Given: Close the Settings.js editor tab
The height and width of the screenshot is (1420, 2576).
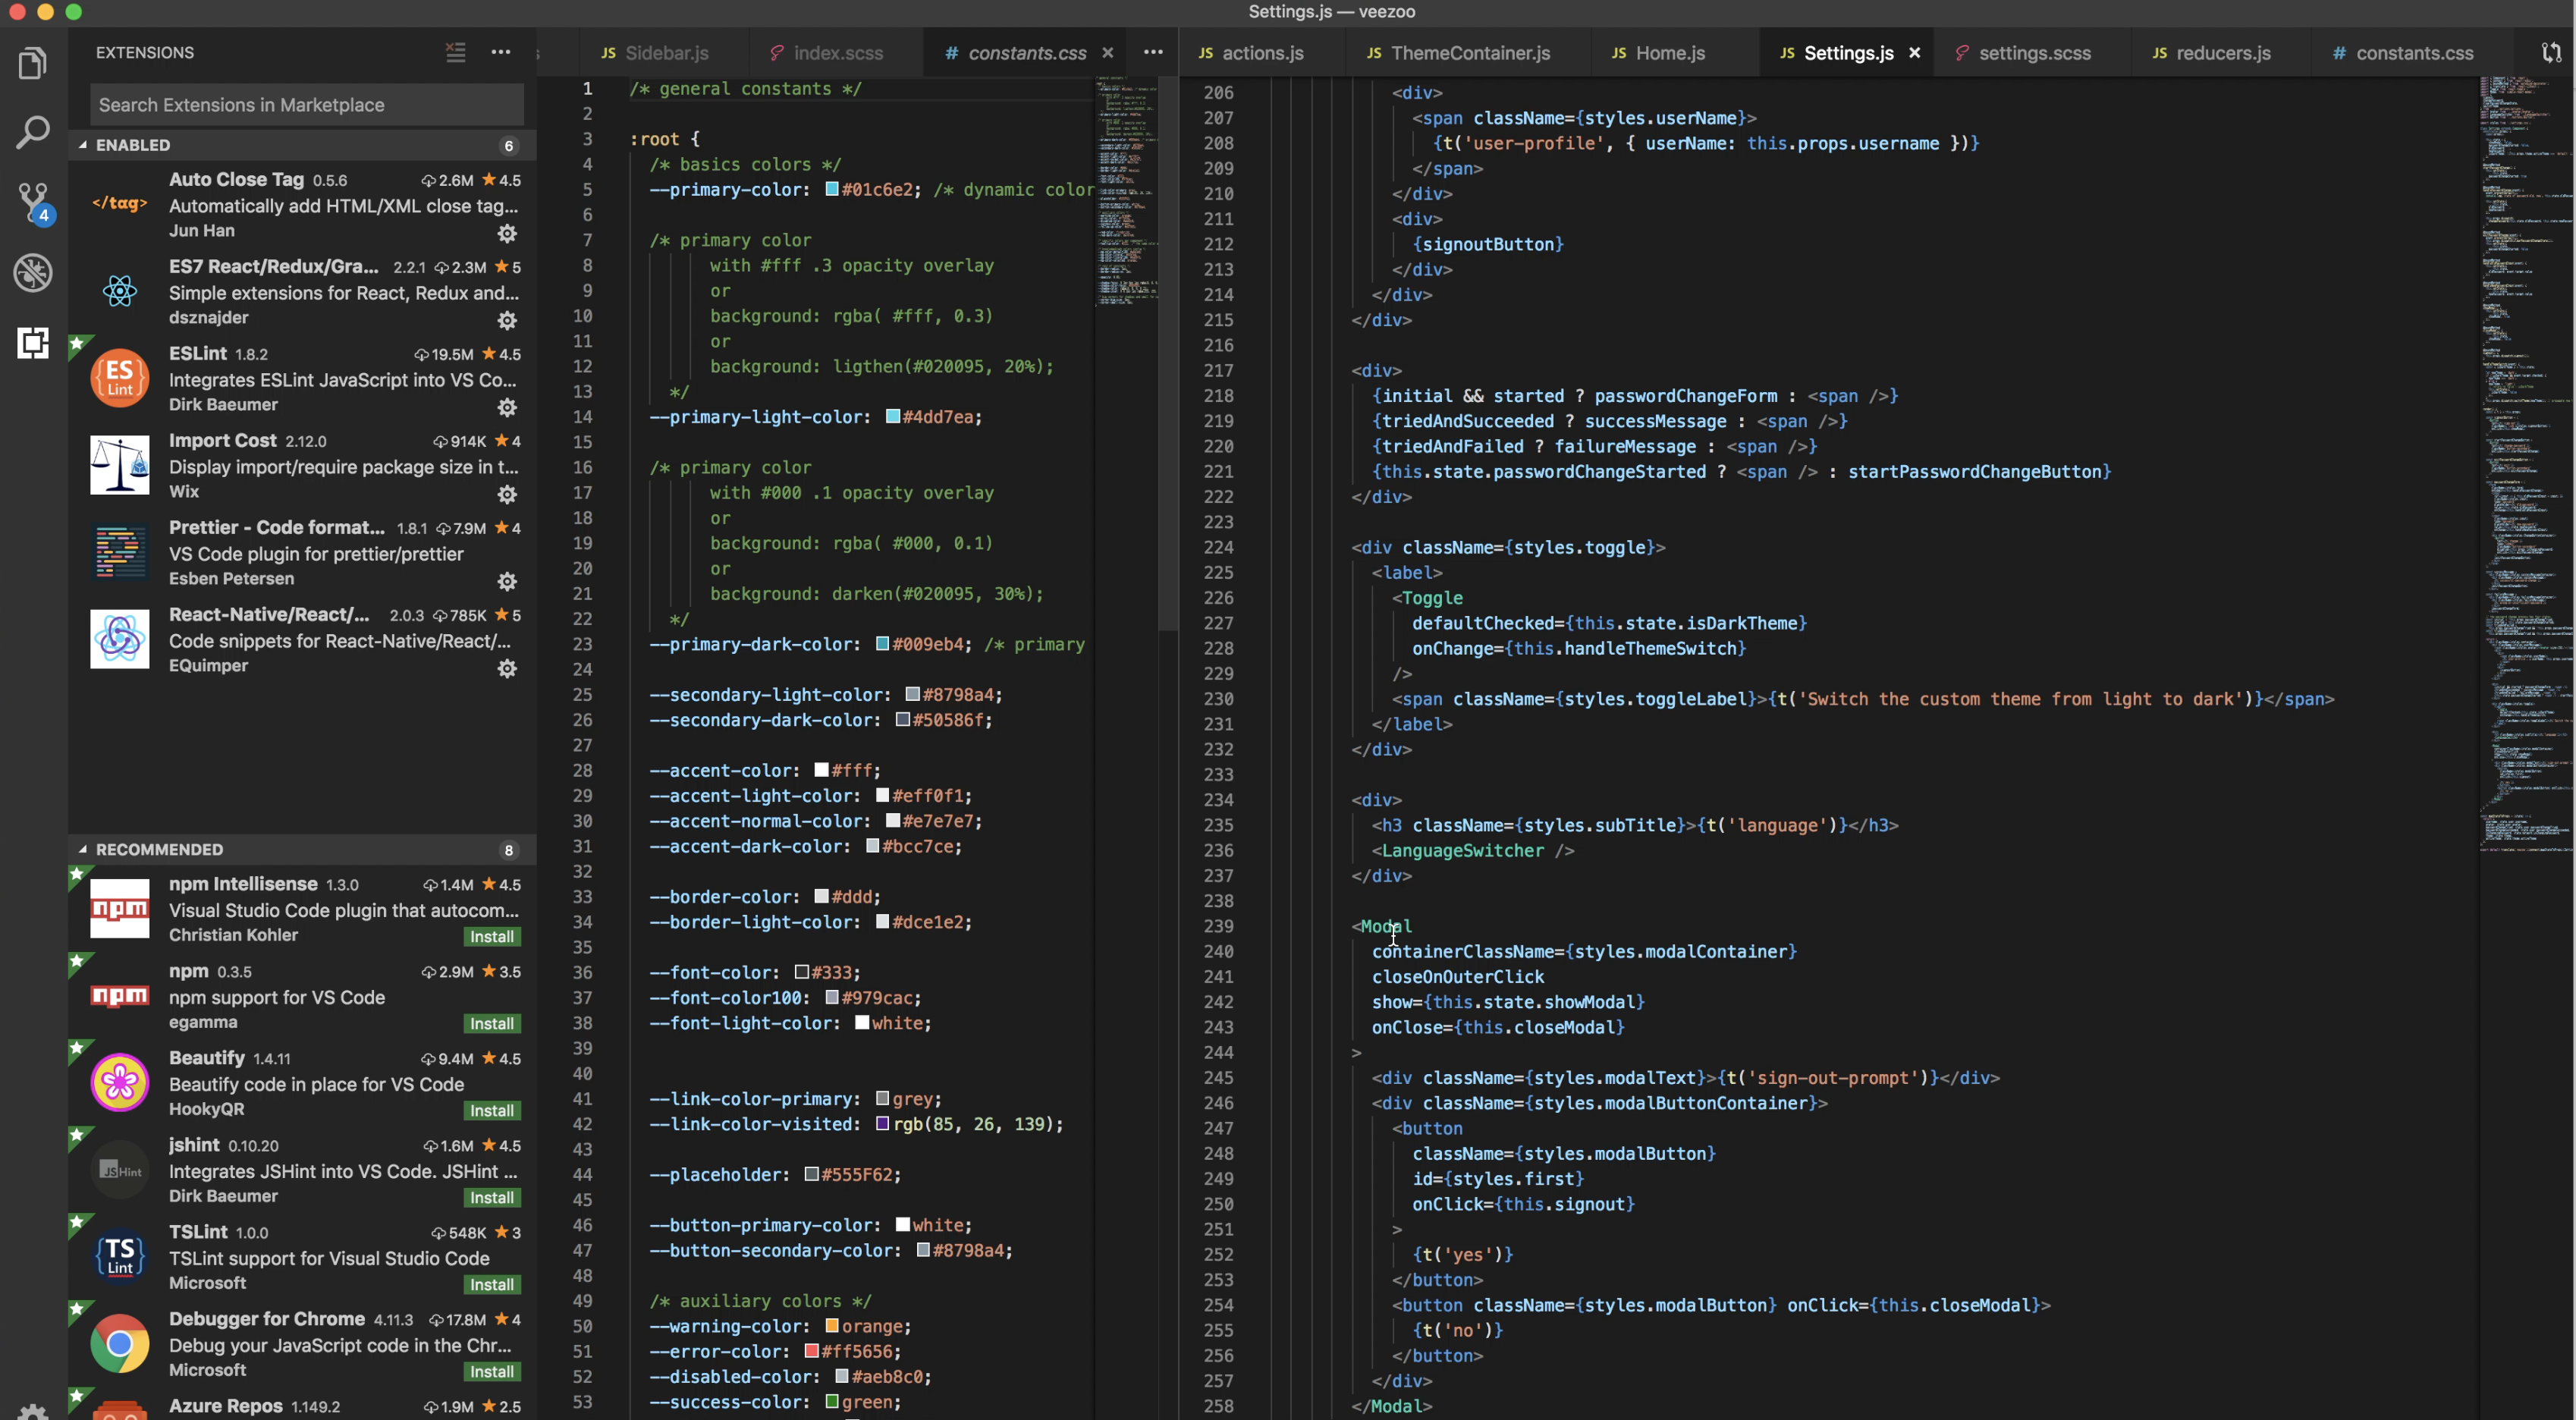Looking at the screenshot, I should pos(1914,53).
